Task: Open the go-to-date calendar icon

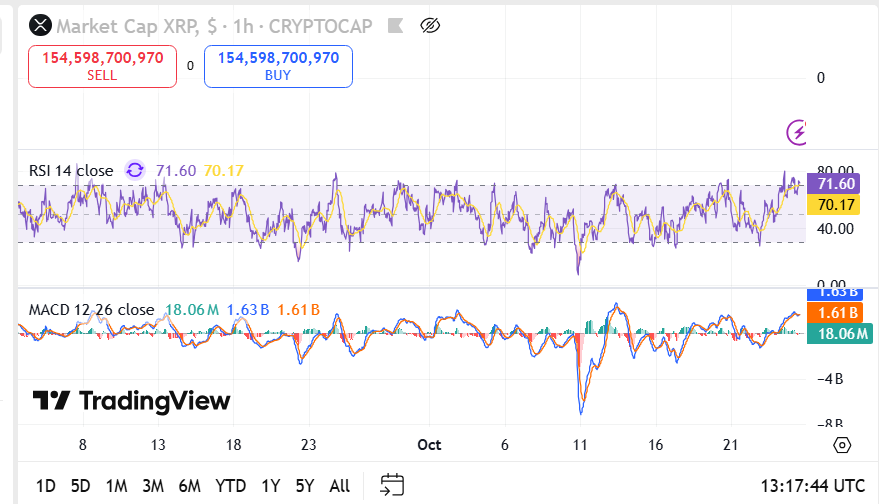Action: 391,486
